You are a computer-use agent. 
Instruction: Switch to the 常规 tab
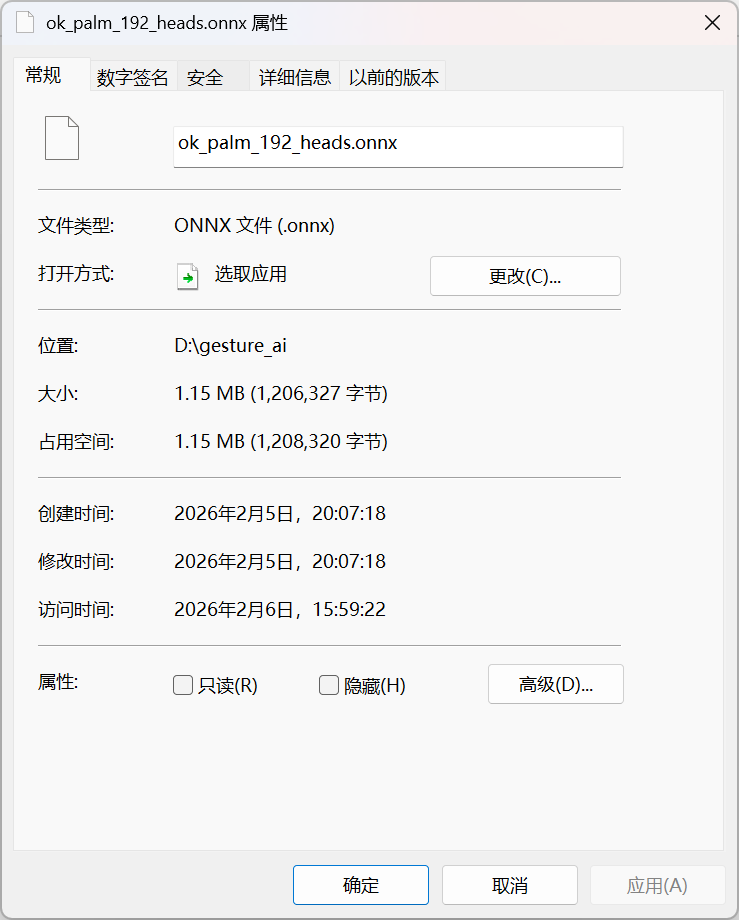[52, 75]
